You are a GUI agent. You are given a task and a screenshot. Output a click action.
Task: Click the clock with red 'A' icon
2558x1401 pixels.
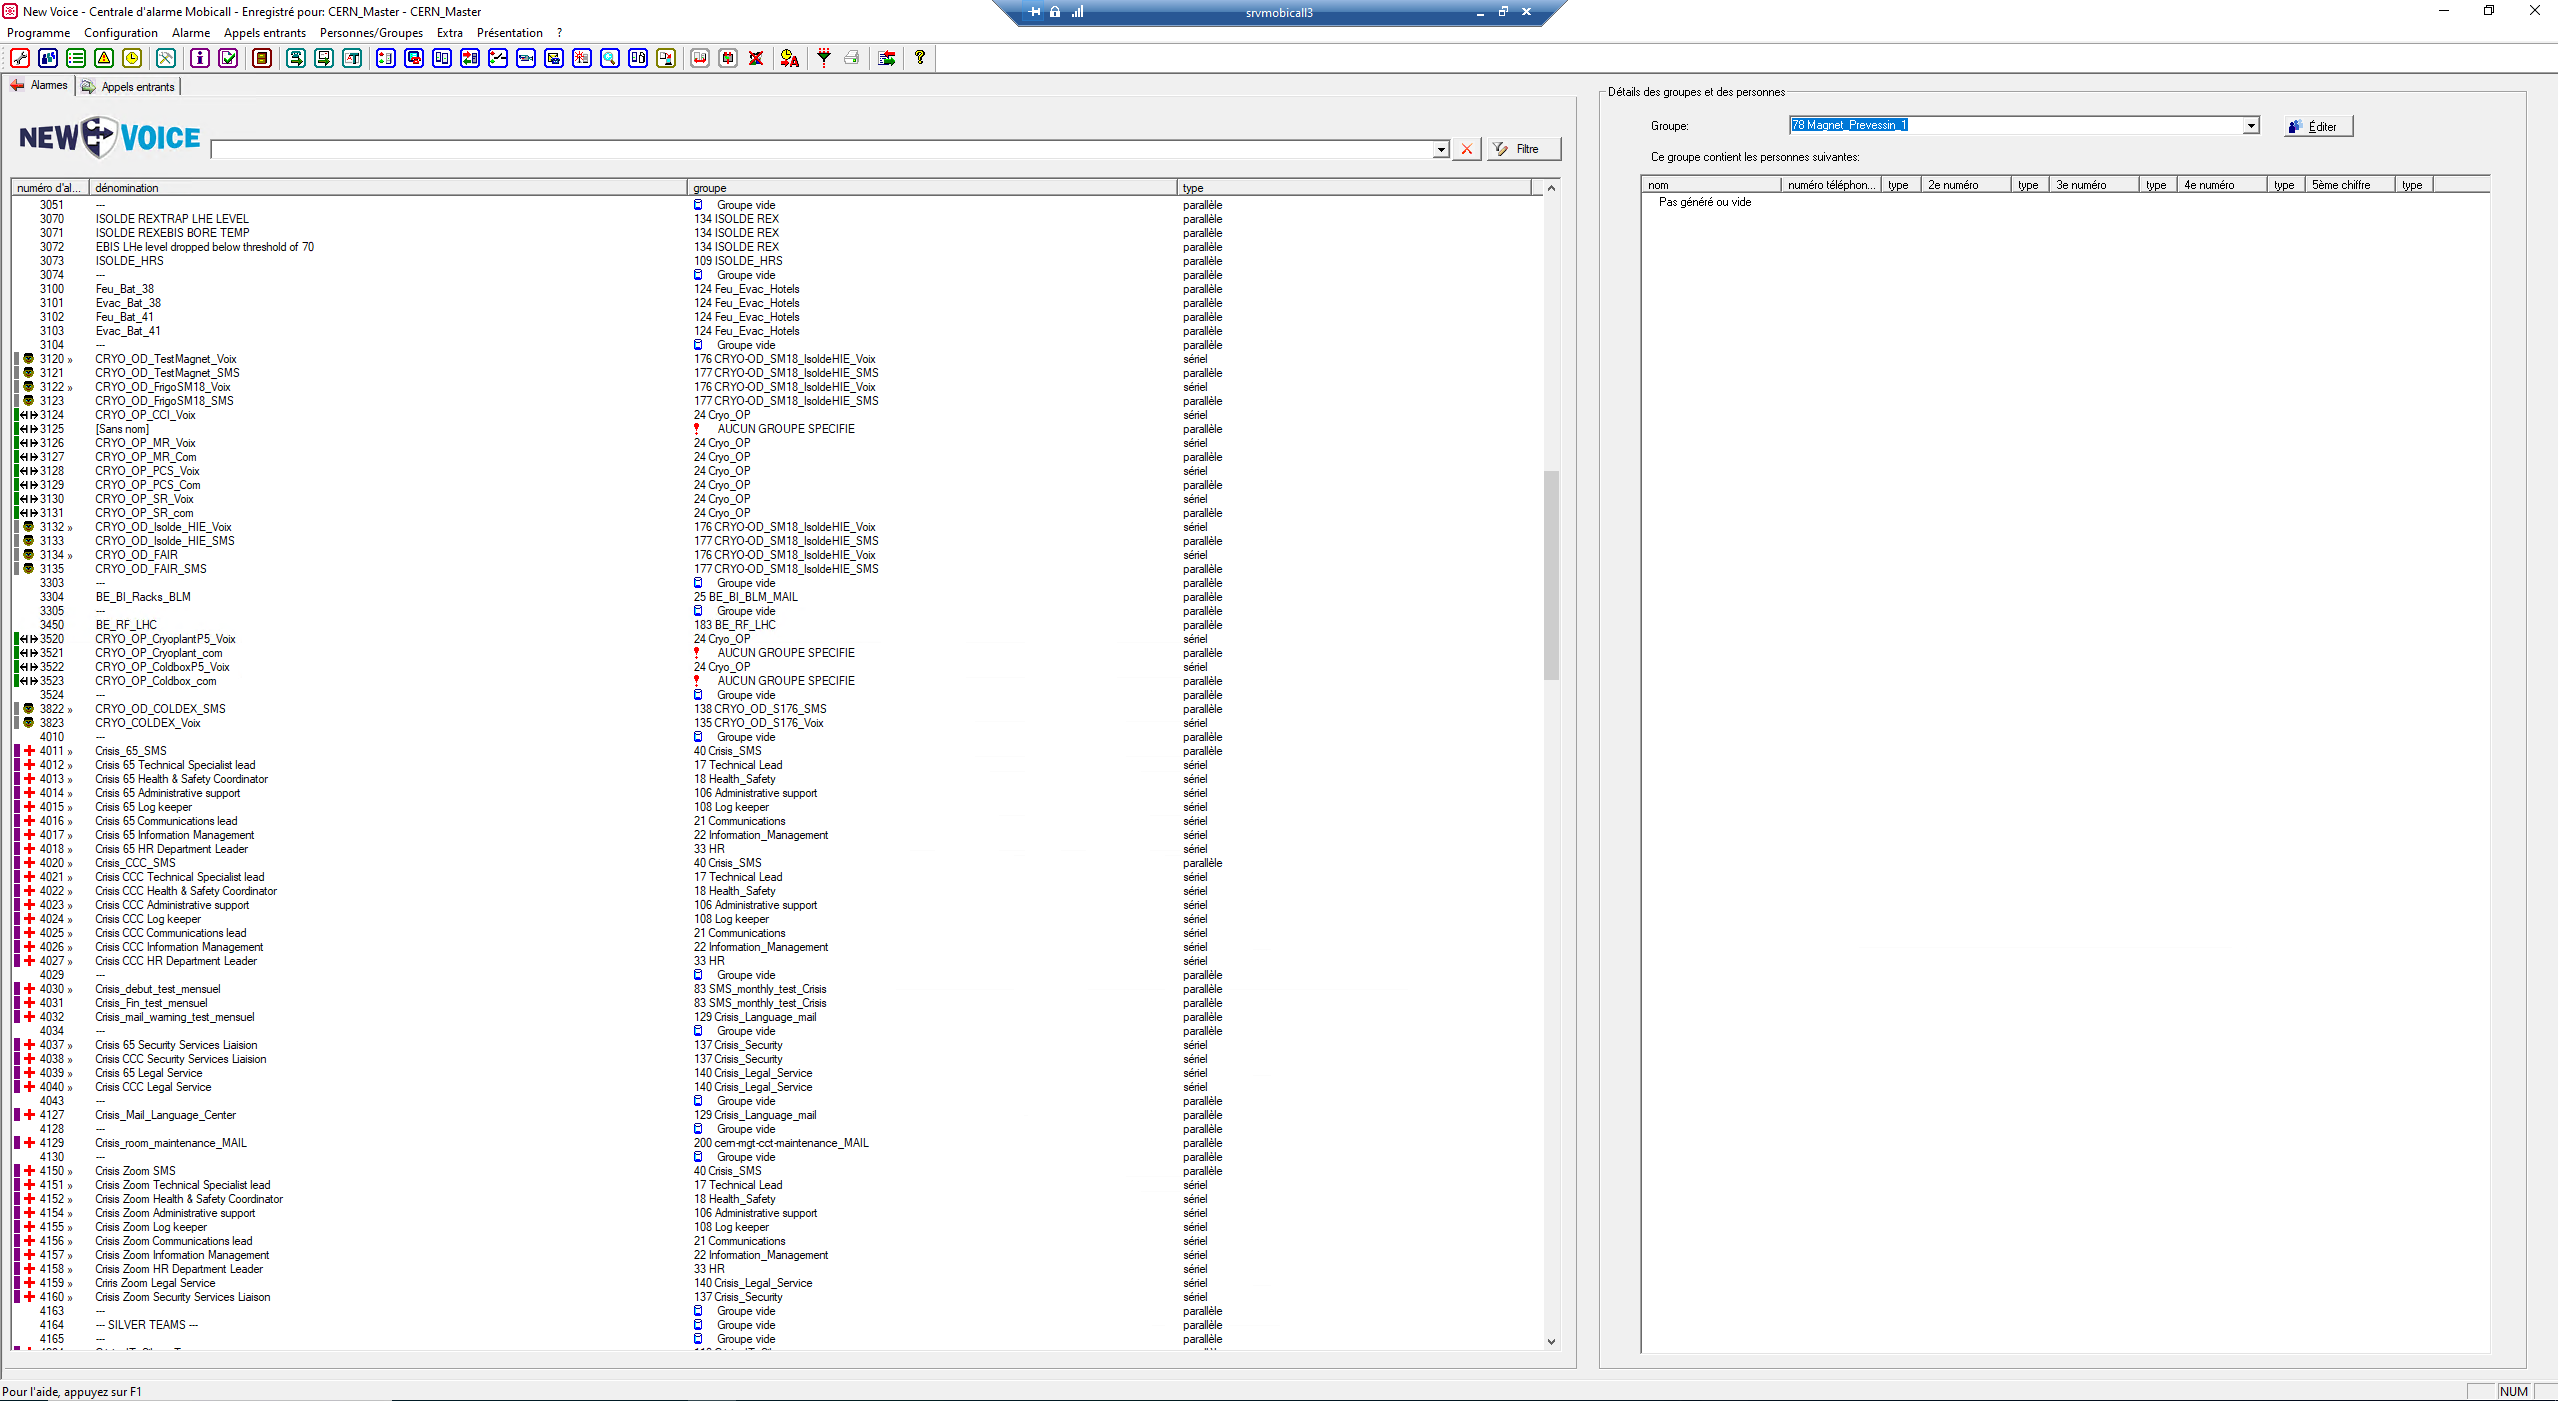790,58
